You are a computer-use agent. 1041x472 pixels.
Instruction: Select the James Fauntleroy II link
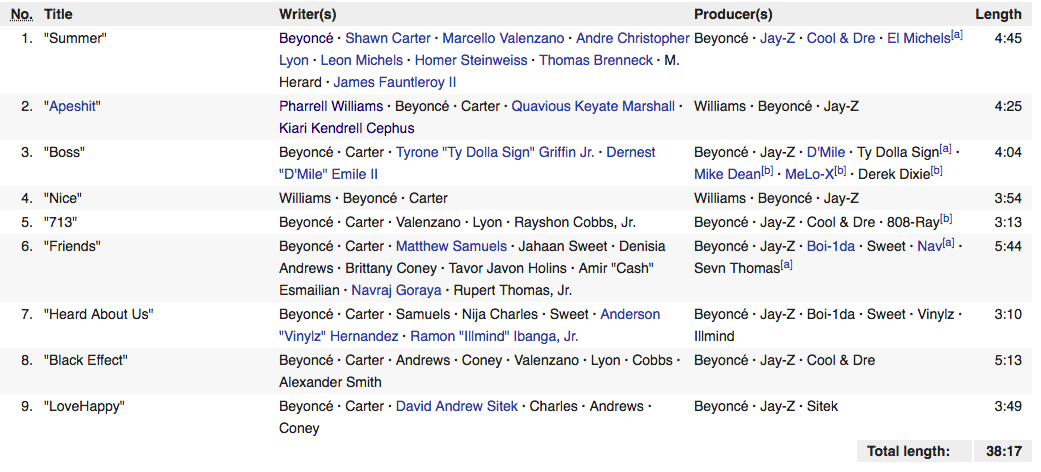point(394,82)
